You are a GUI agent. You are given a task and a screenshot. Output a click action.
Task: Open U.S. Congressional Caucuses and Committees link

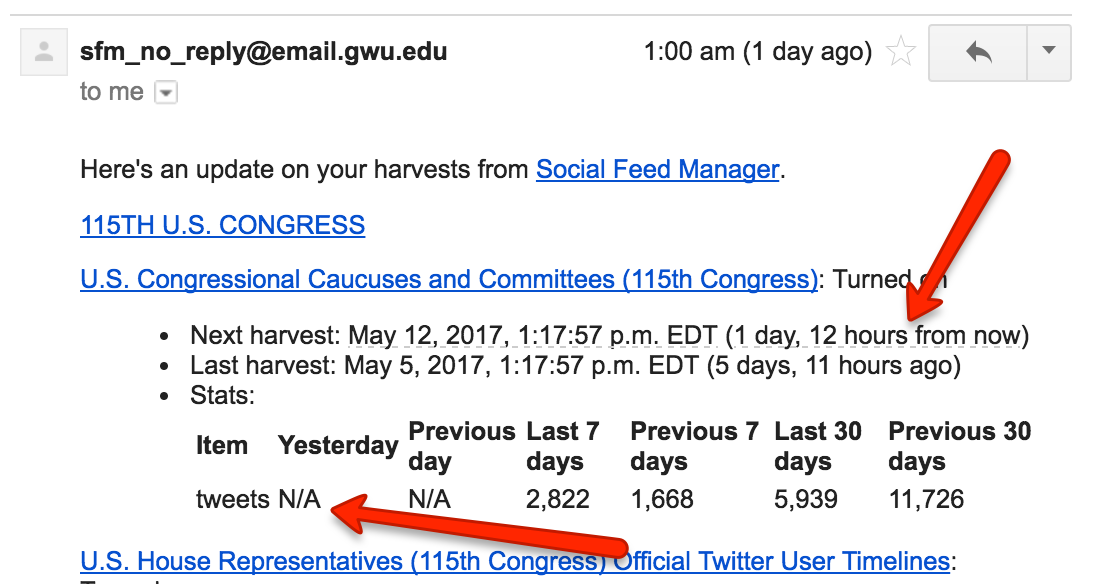click(x=449, y=279)
